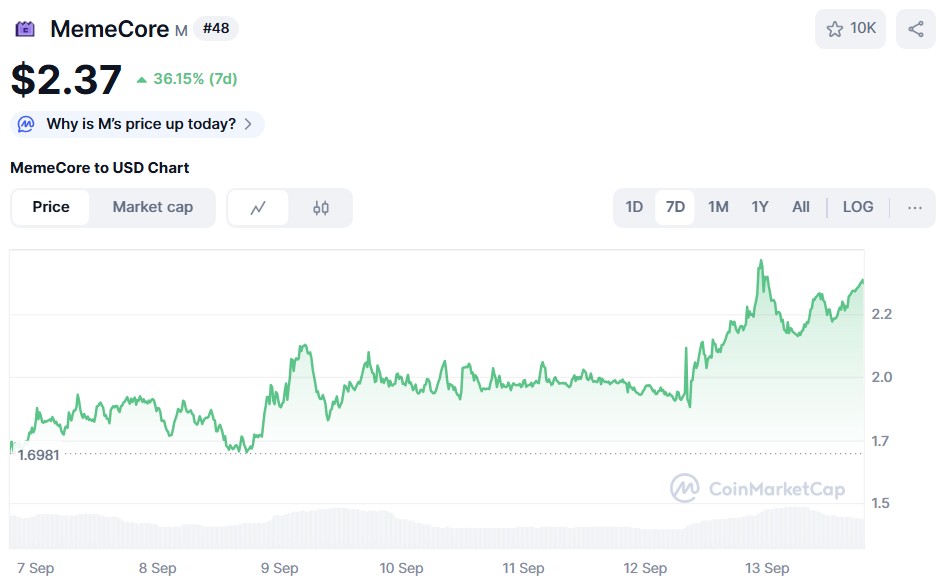The height and width of the screenshot is (582, 948).
Task: Click the 36.15% (7d) change indicator
Action: click(197, 79)
